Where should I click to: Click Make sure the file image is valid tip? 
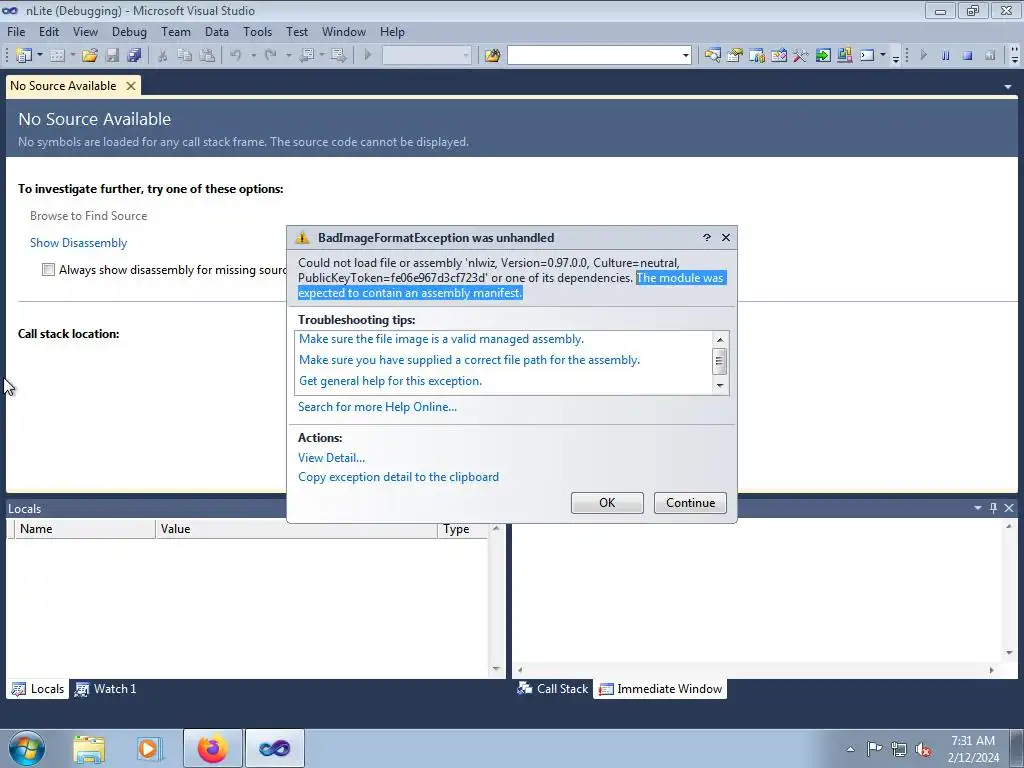(441, 339)
